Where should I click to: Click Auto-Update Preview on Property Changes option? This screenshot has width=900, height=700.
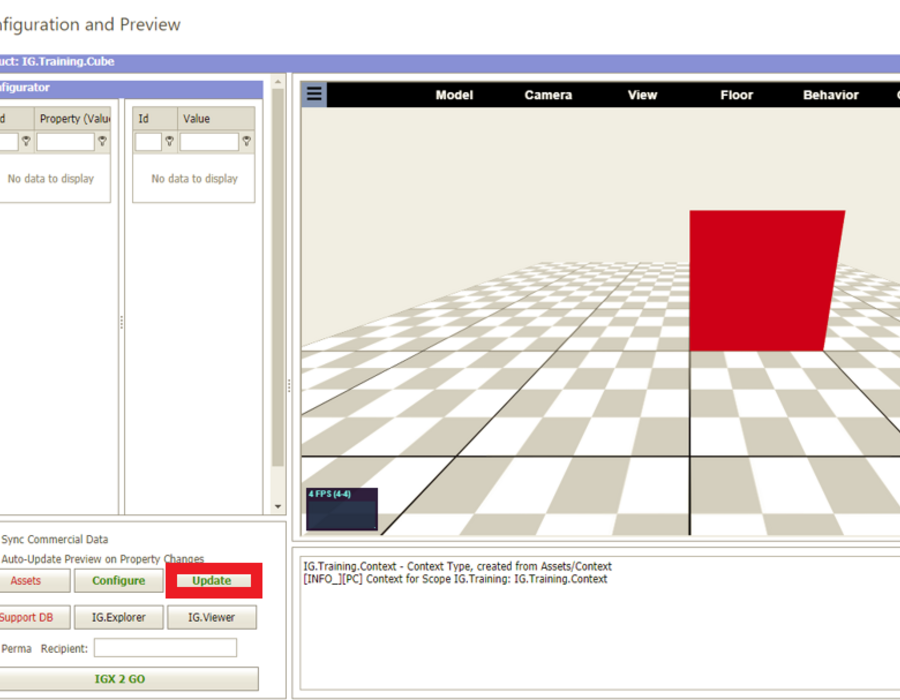103,559
